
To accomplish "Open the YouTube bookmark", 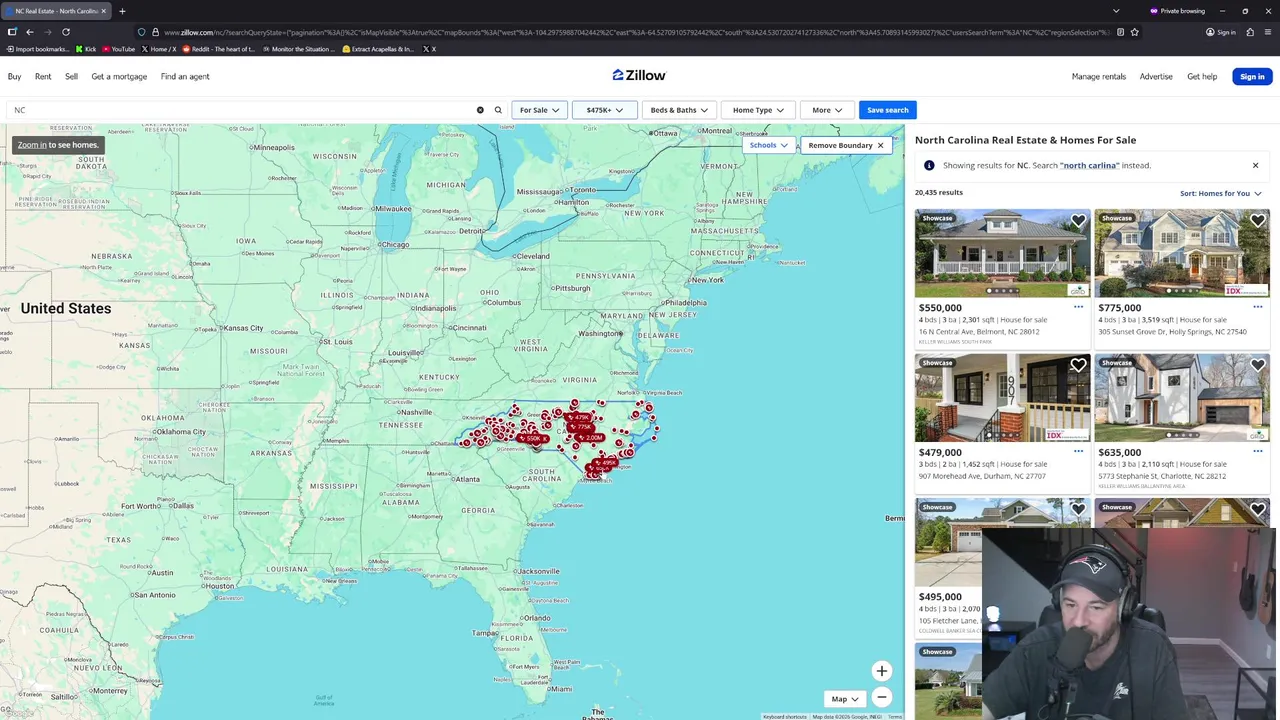I will (119, 49).
